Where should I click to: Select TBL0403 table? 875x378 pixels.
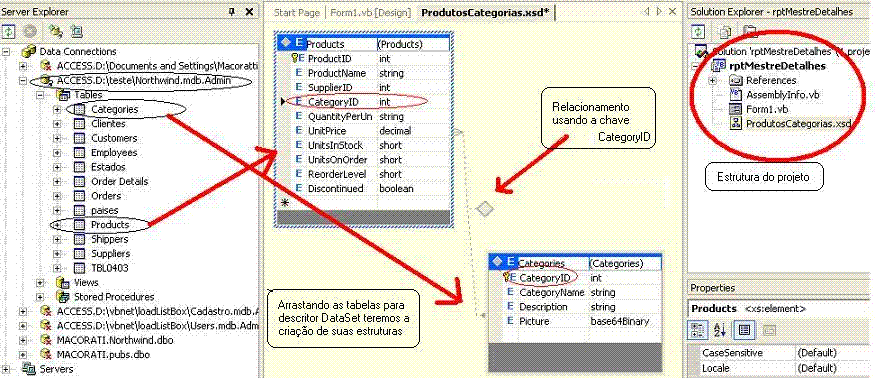tap(109, 268)
